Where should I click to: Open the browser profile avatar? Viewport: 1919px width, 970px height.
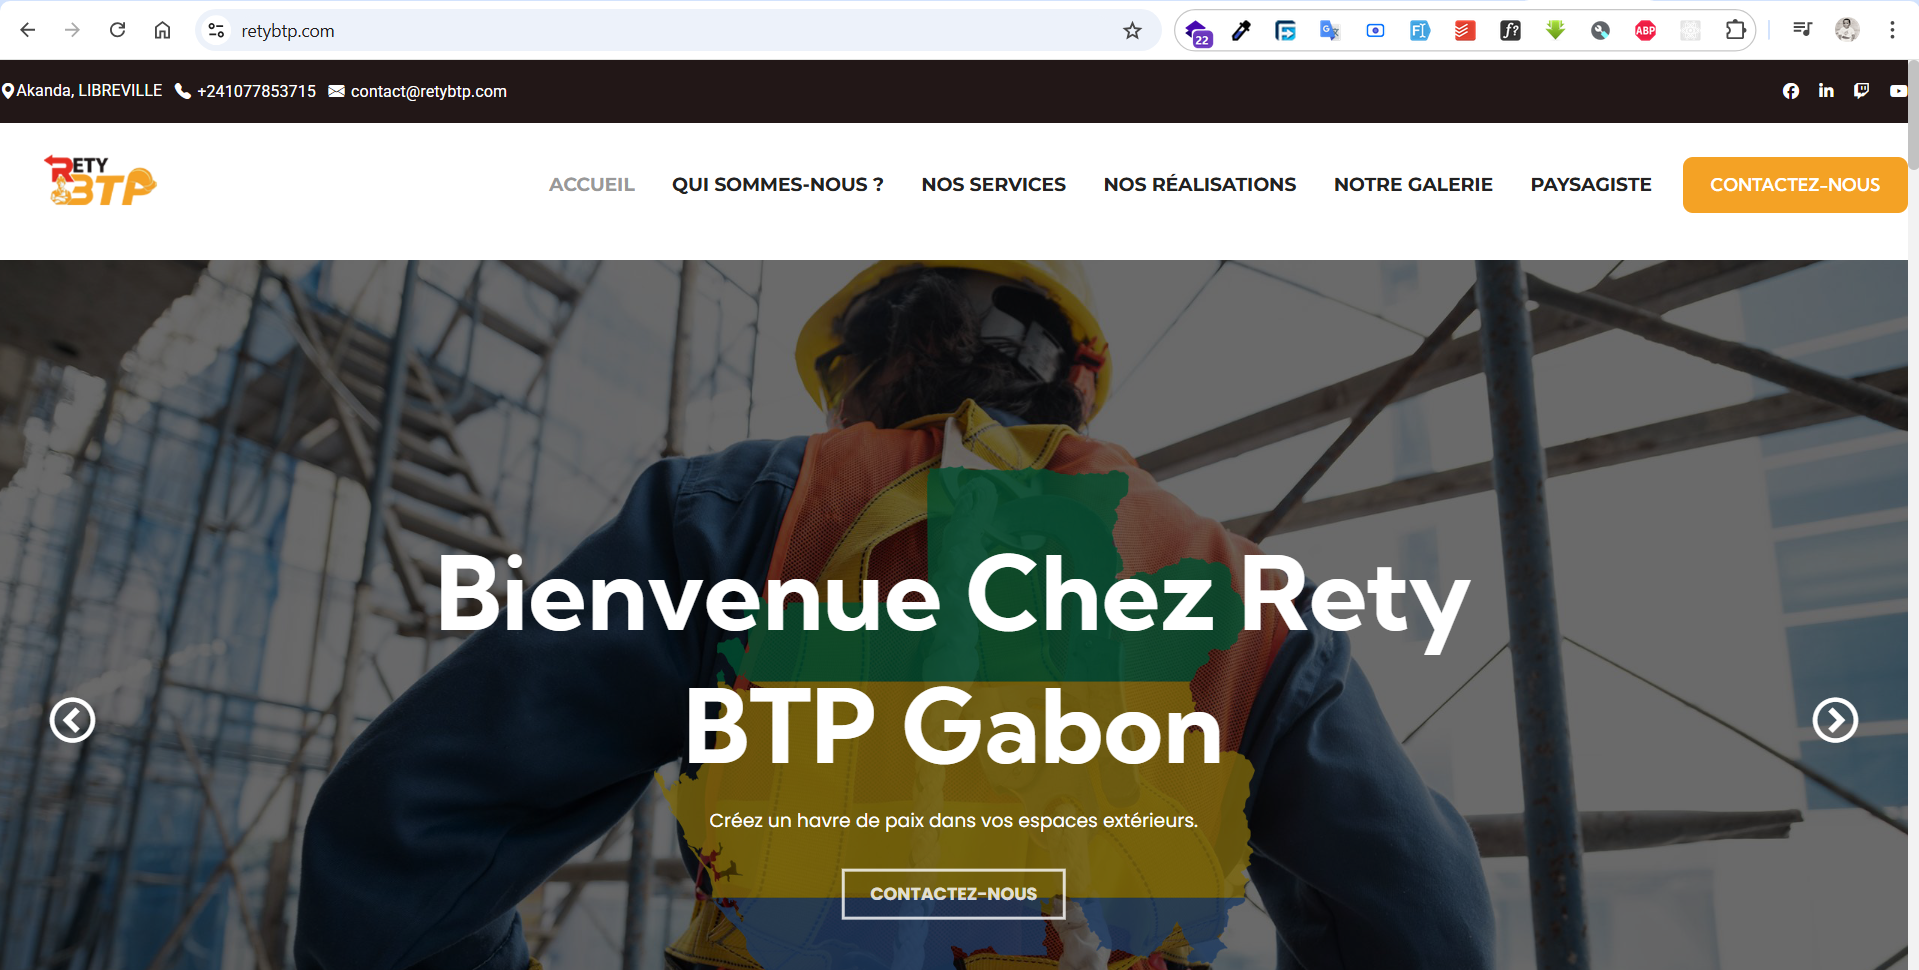(x=1847, y=30)
